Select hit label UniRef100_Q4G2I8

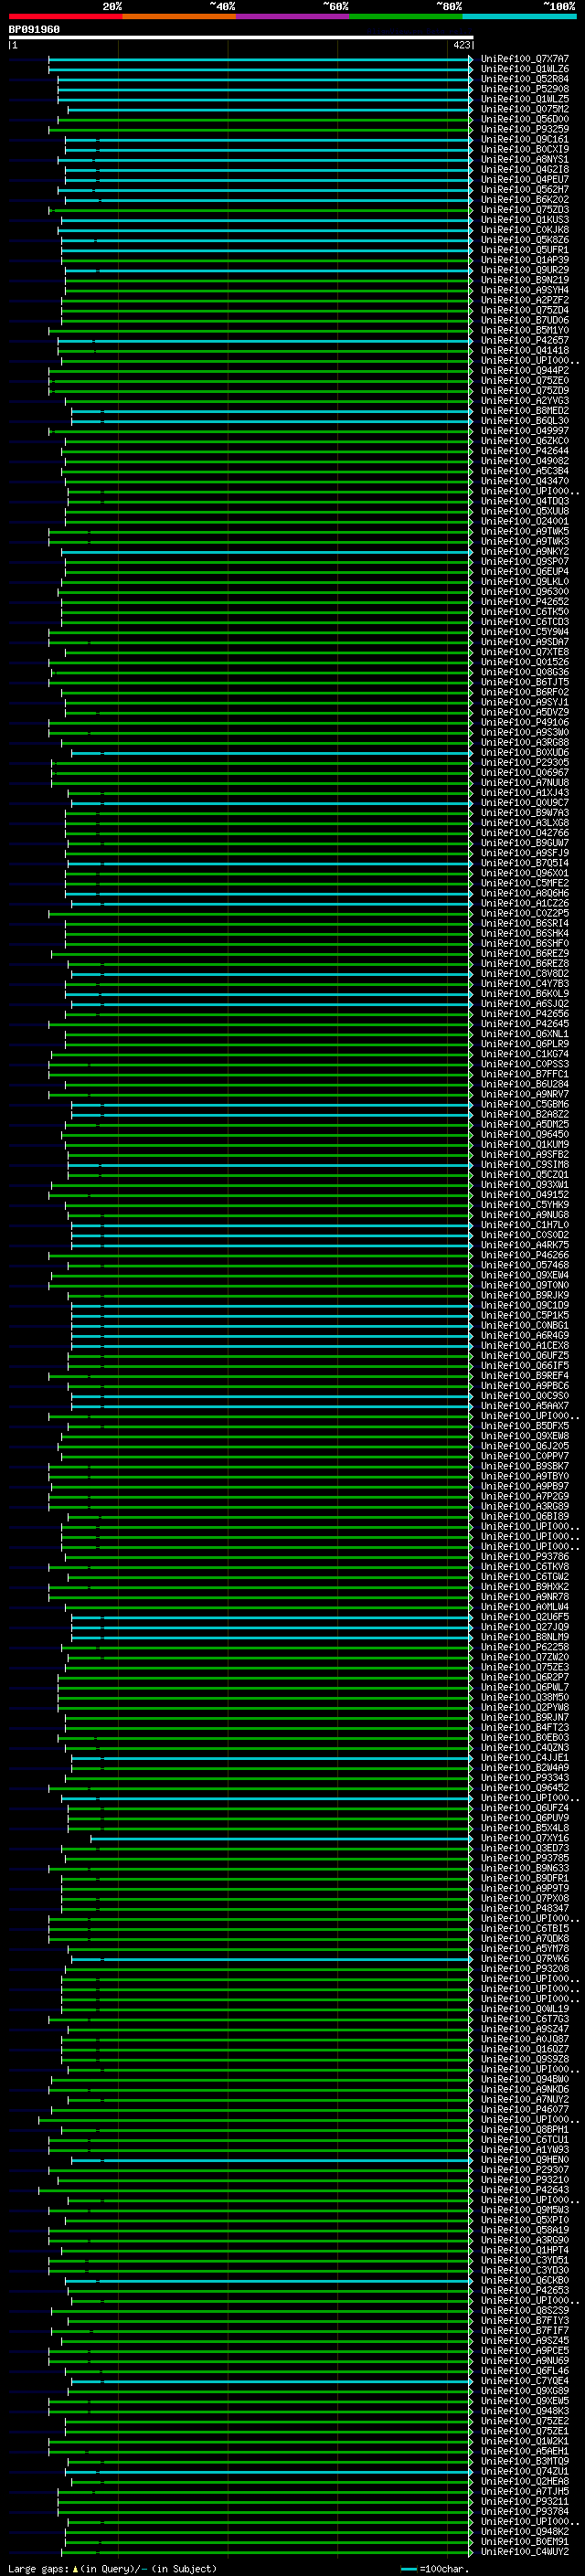coord(525,169)
